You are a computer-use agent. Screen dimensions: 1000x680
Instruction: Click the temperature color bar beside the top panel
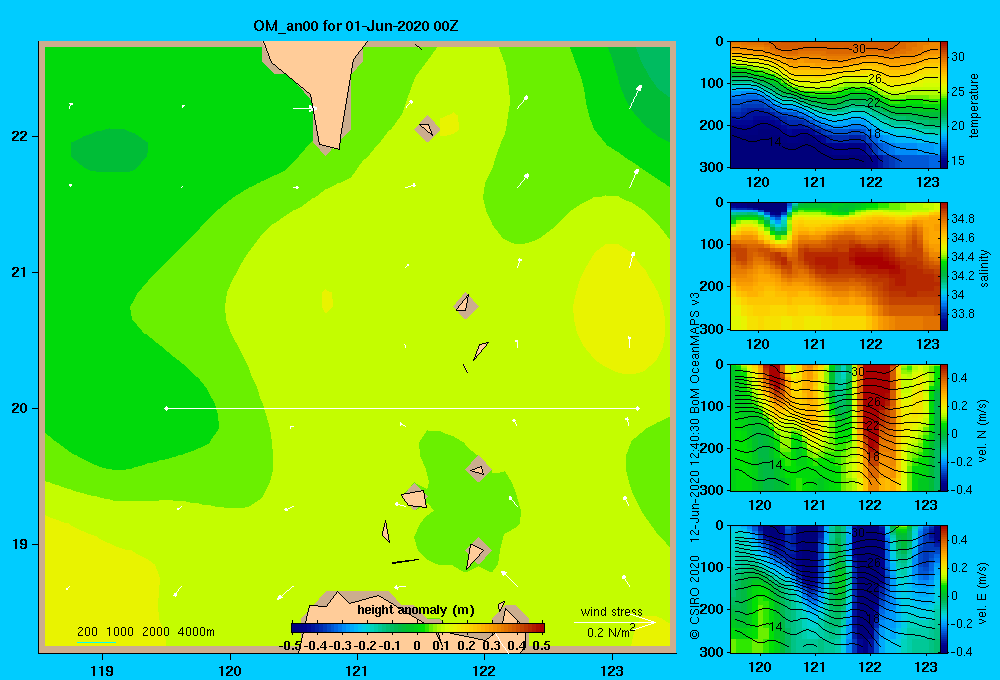944,105
